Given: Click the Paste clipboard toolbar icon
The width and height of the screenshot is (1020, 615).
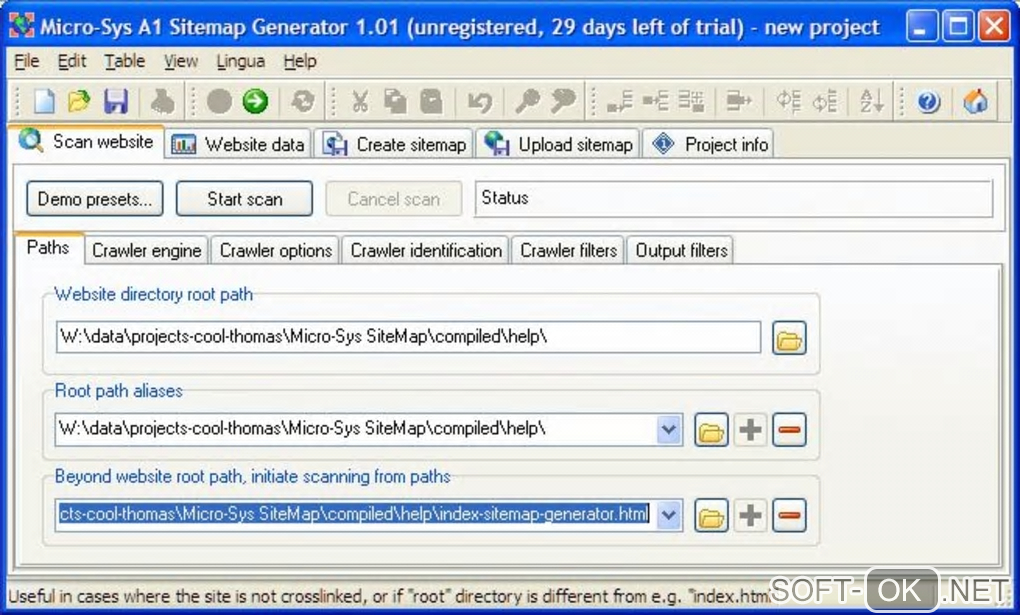Looking at the screenshot, I should click(x=431, y=102).
